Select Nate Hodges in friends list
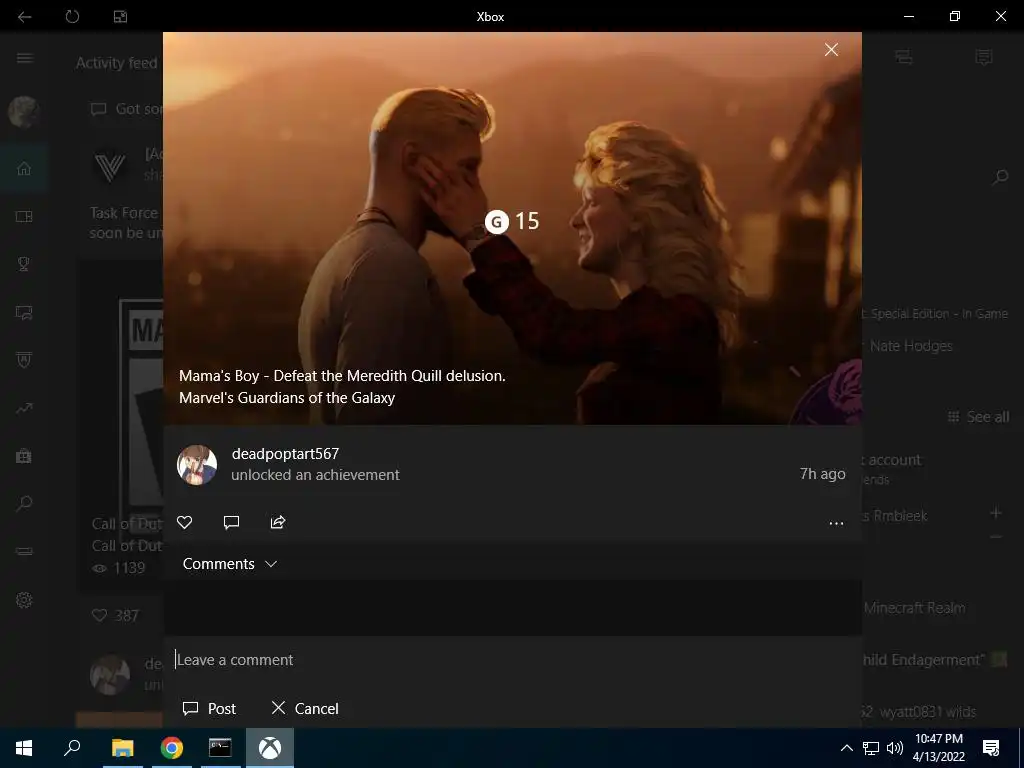Screen dimensions: 1024x768 (910, 345)
